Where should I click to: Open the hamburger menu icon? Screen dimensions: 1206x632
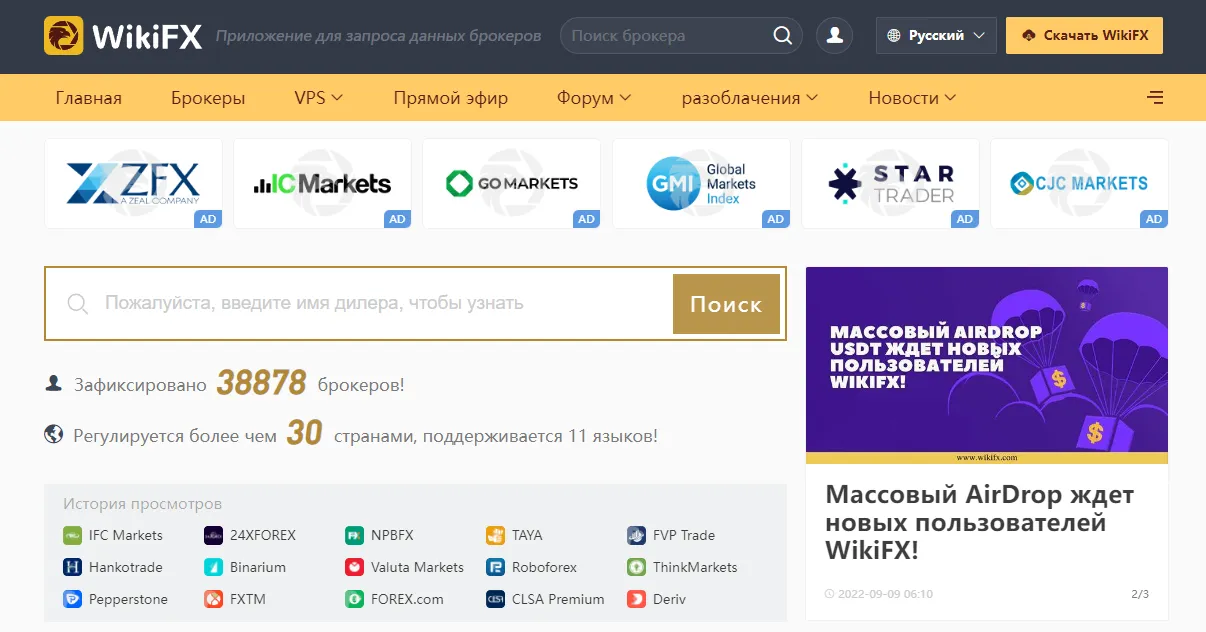click(x=1155, y=98)
